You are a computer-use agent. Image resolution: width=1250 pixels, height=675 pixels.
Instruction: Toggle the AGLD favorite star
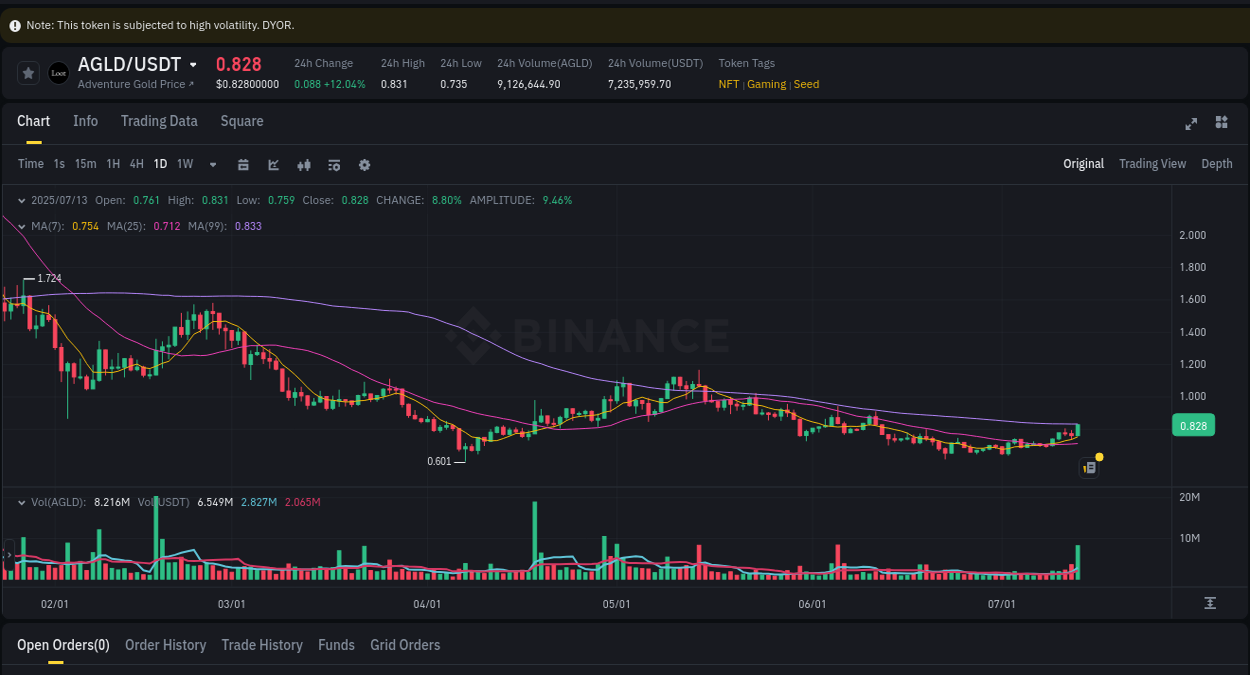tap(28, 72)
